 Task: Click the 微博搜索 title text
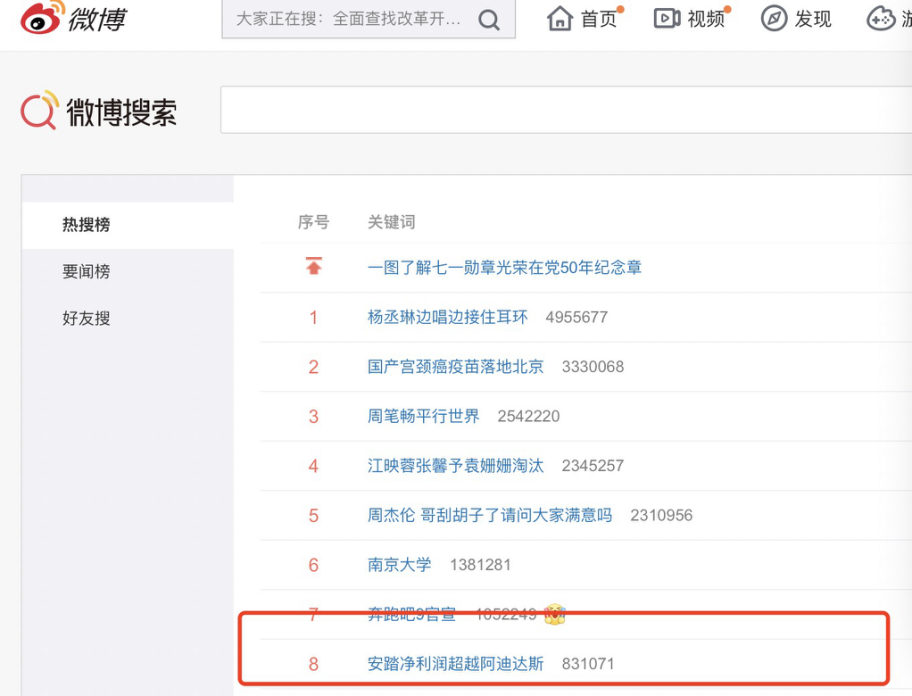tap(122, 112)
